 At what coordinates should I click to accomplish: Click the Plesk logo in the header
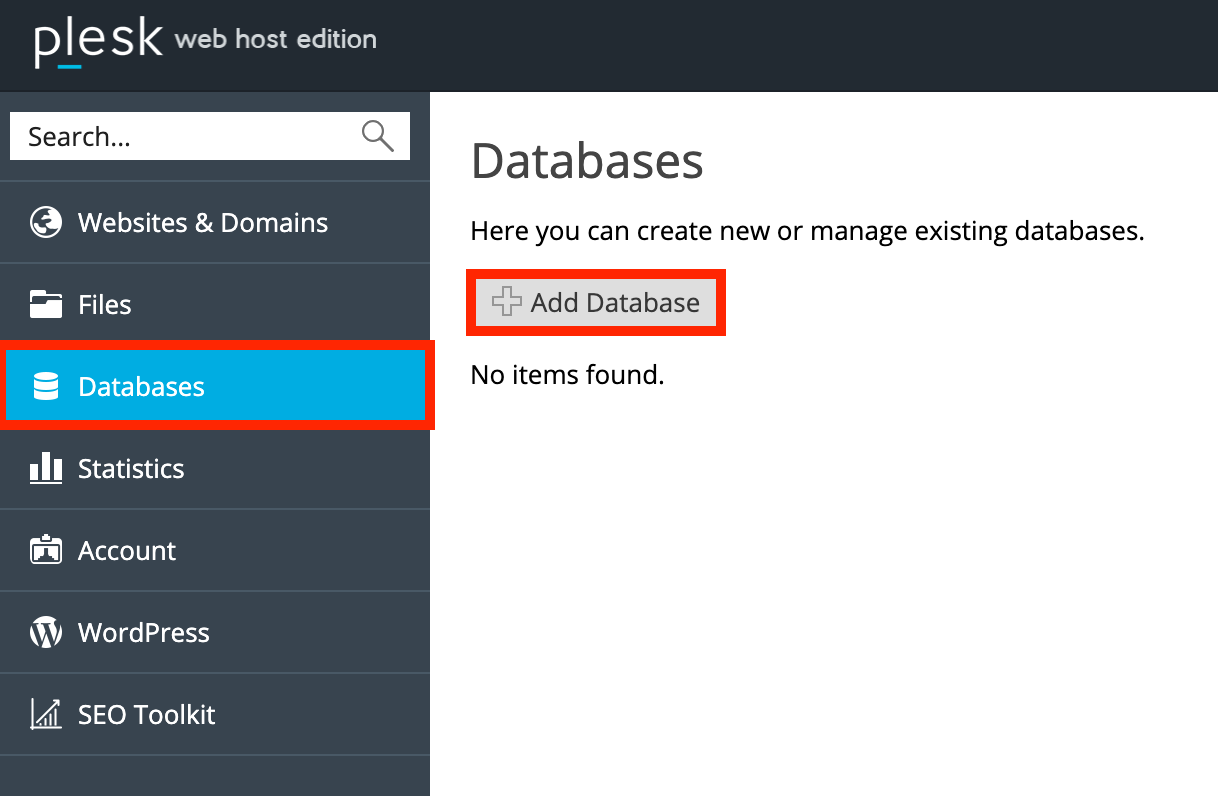pos(98,41)
